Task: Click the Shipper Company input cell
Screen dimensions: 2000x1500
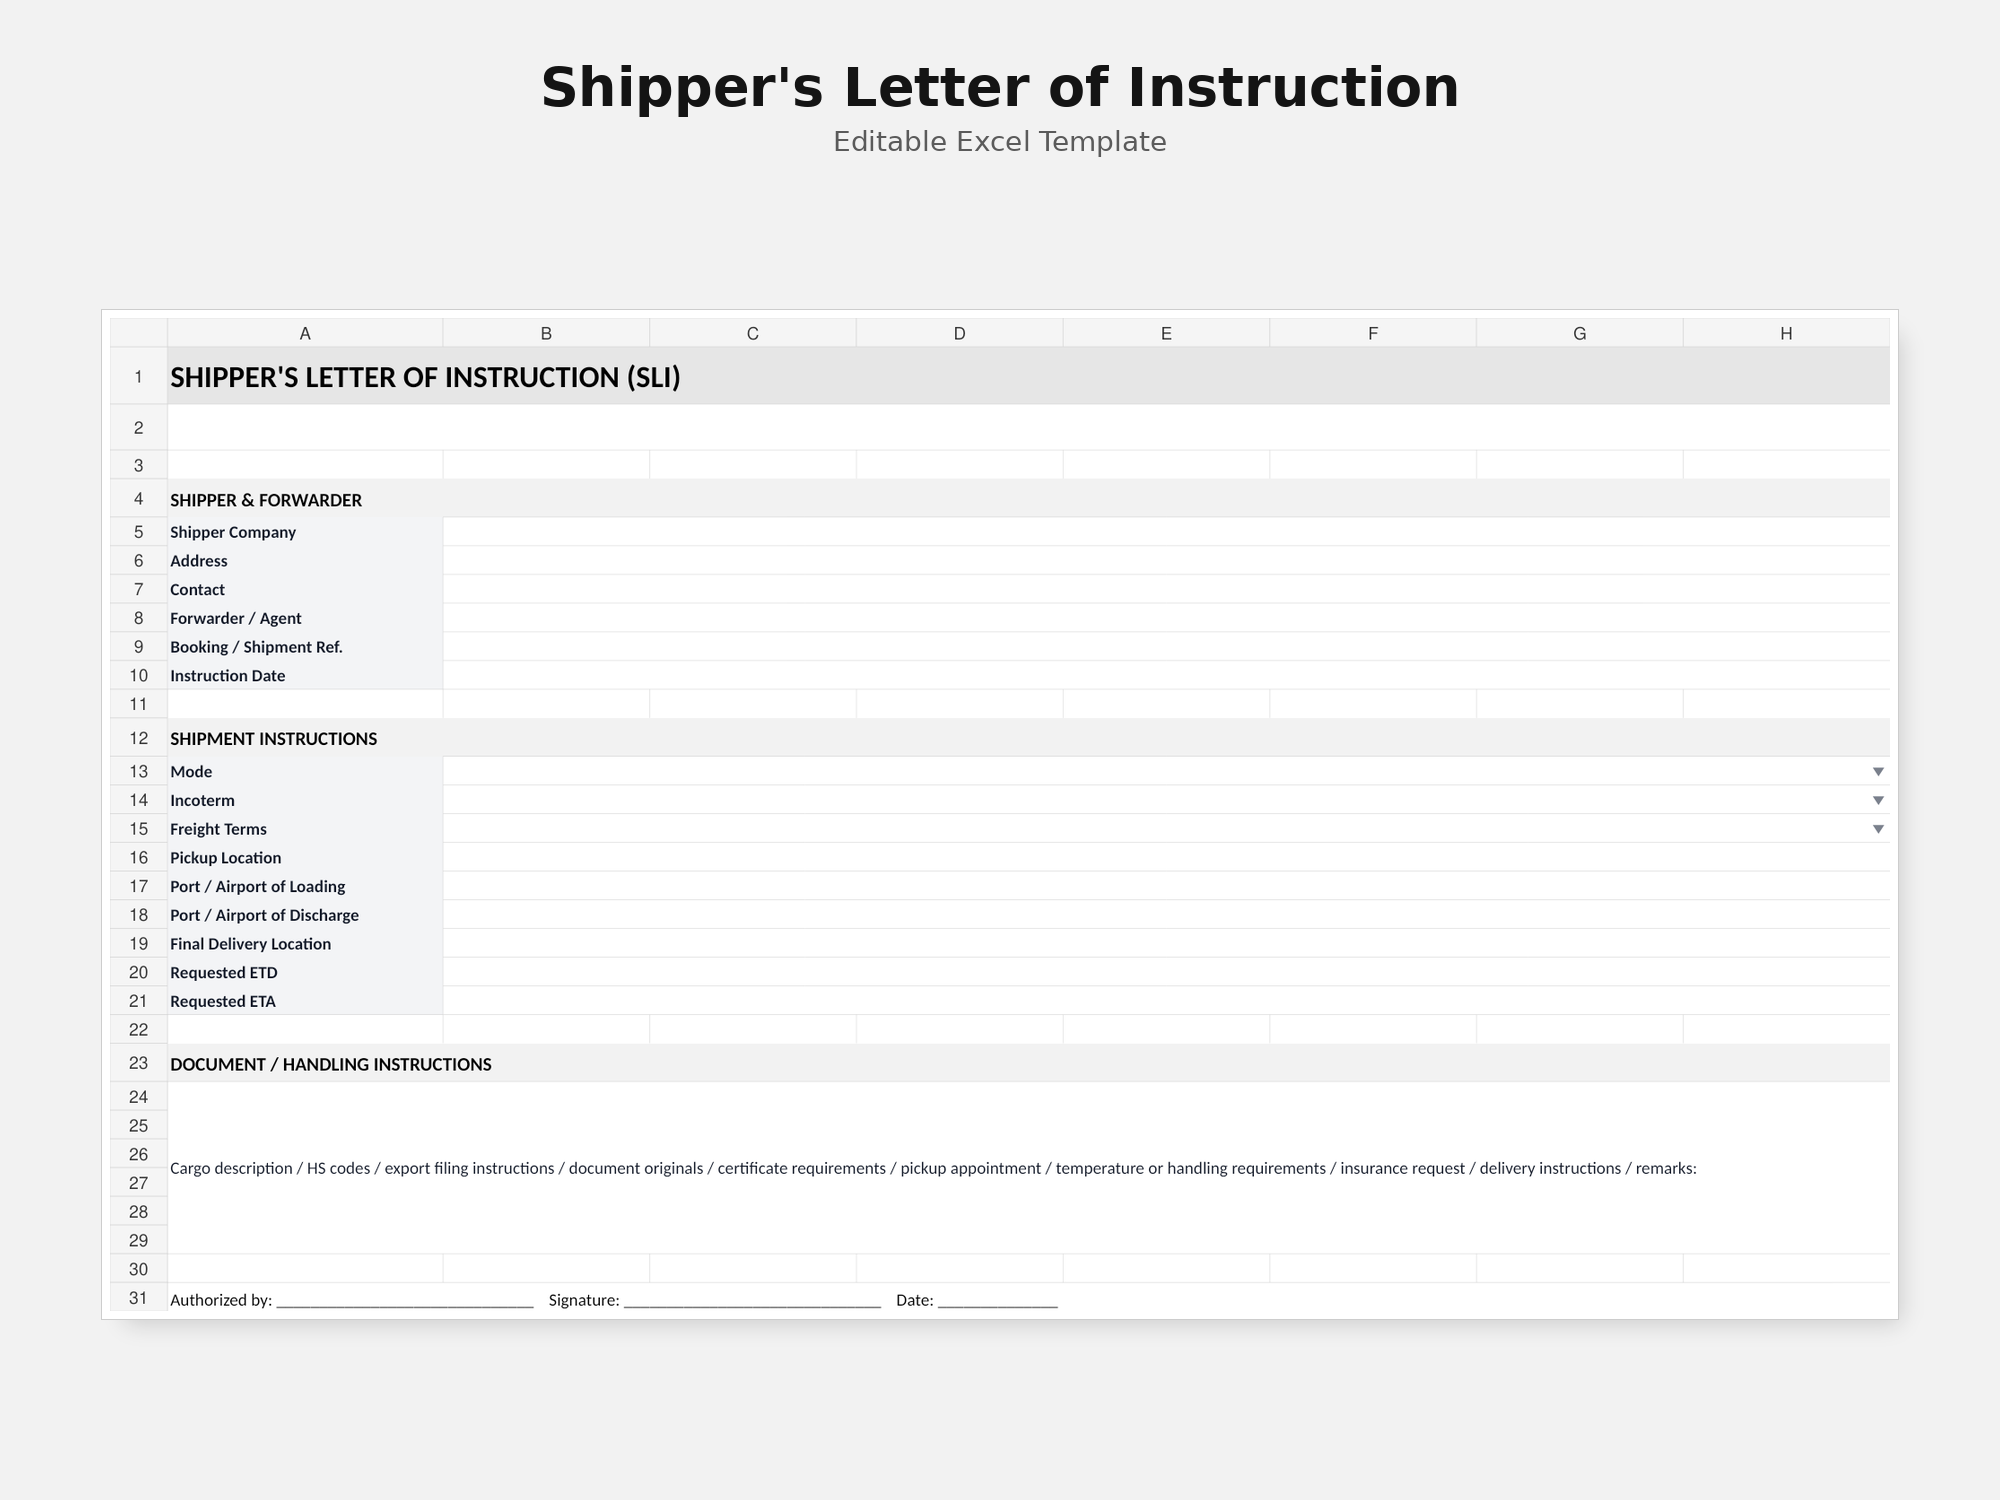Action: click(x=1166, y=532)
